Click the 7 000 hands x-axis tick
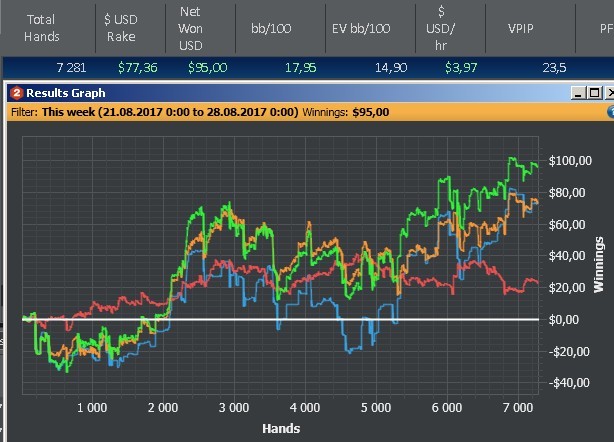Viewport: 614px width, 442px height. 518,408
